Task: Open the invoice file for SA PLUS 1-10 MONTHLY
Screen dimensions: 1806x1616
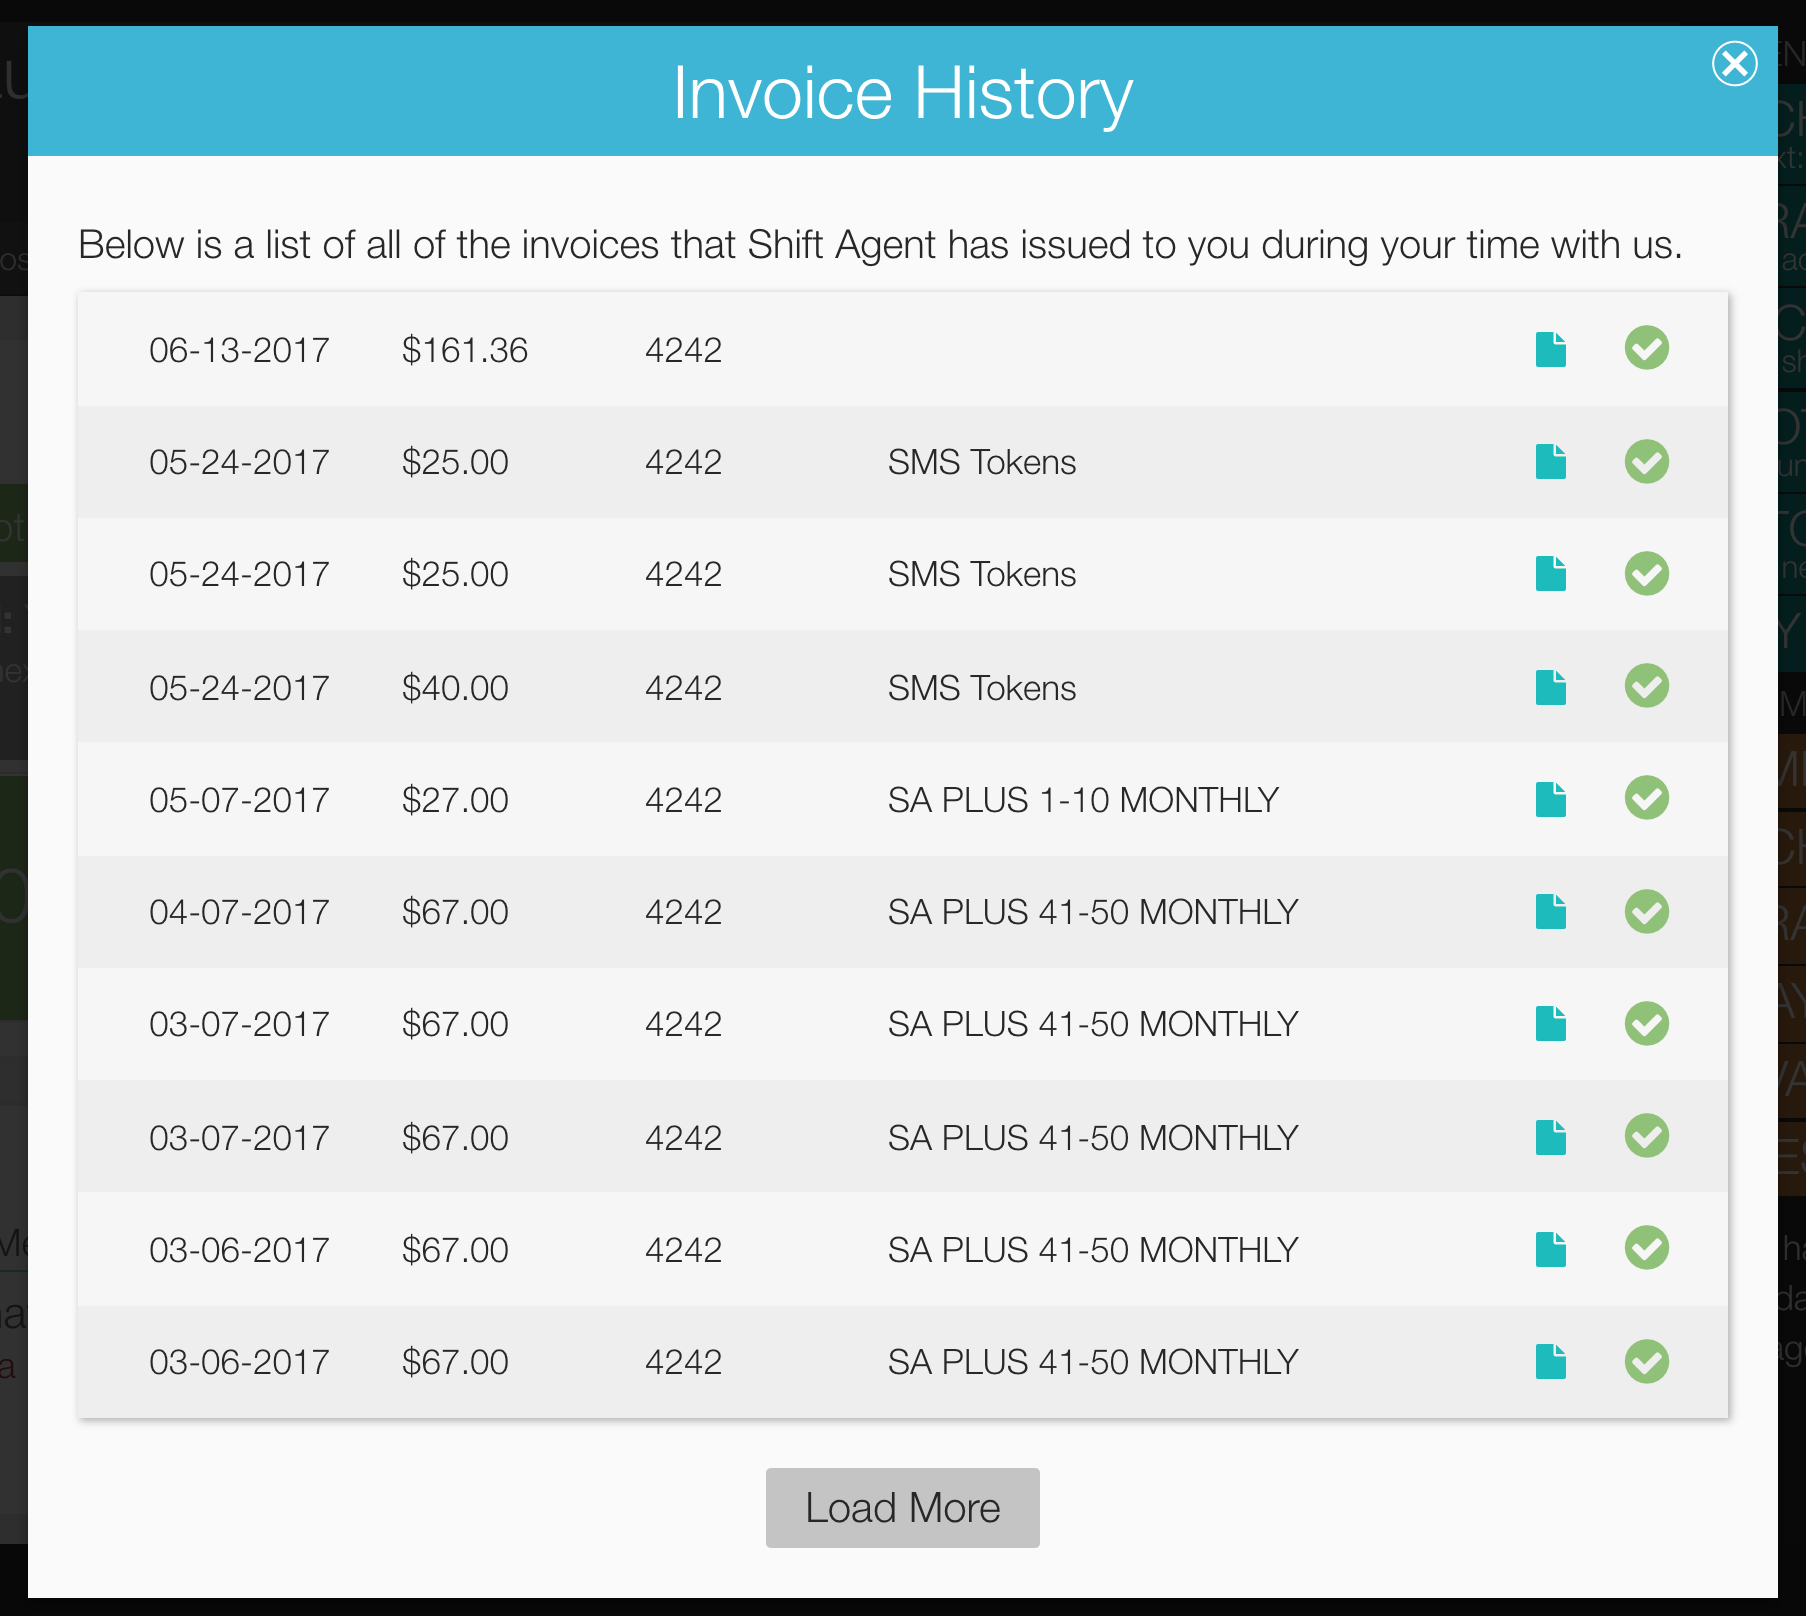Action: (x=1550, y=799)
